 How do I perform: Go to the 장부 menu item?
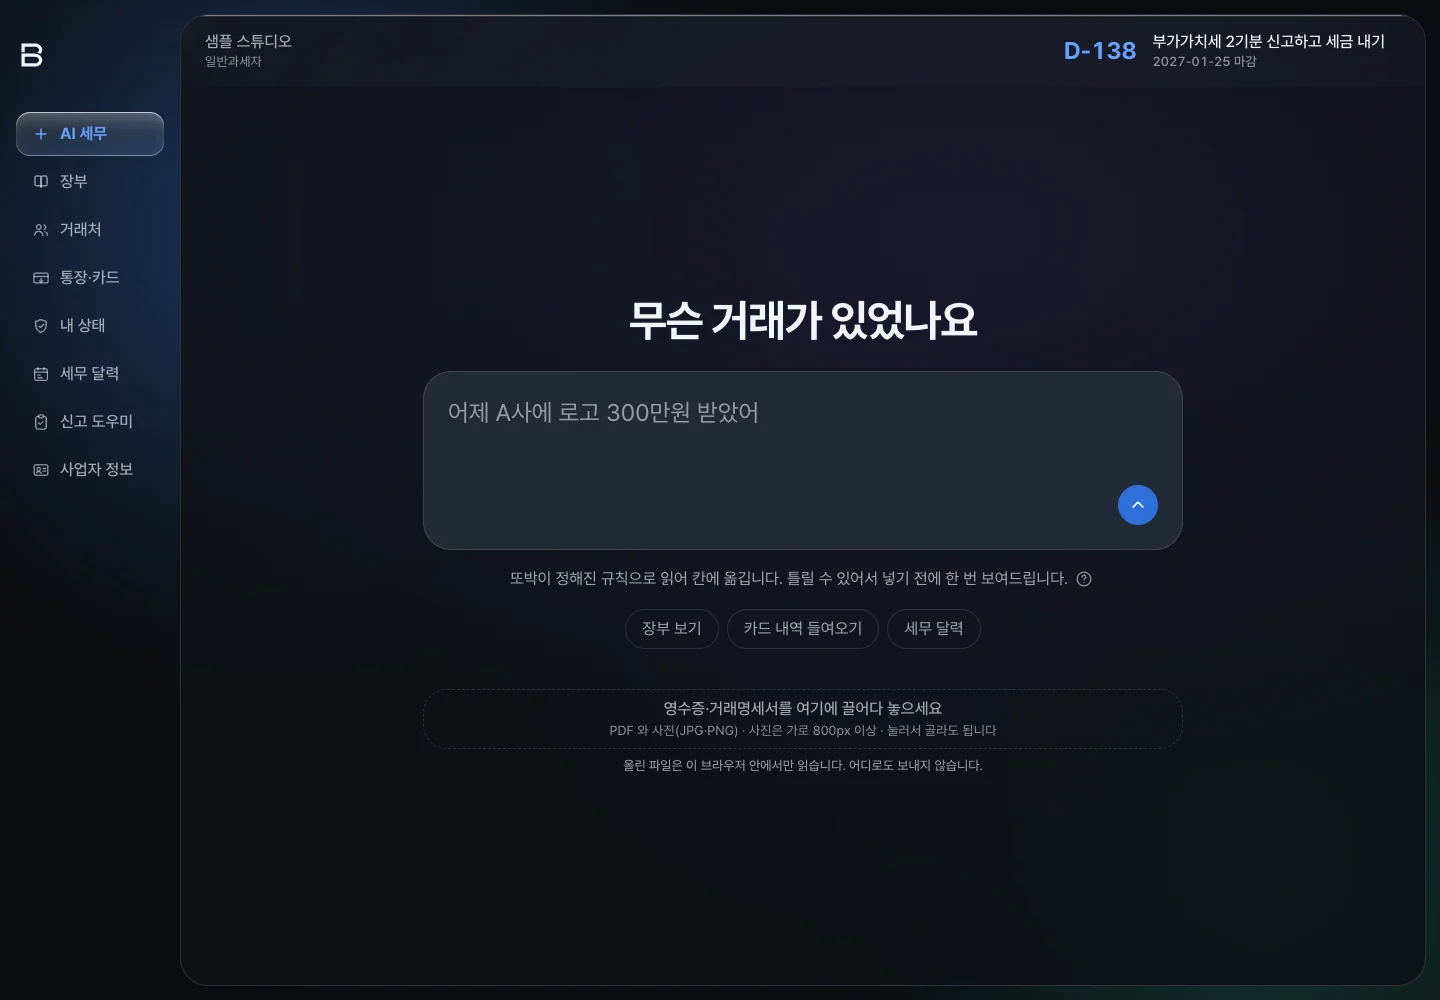coord(90,182)
